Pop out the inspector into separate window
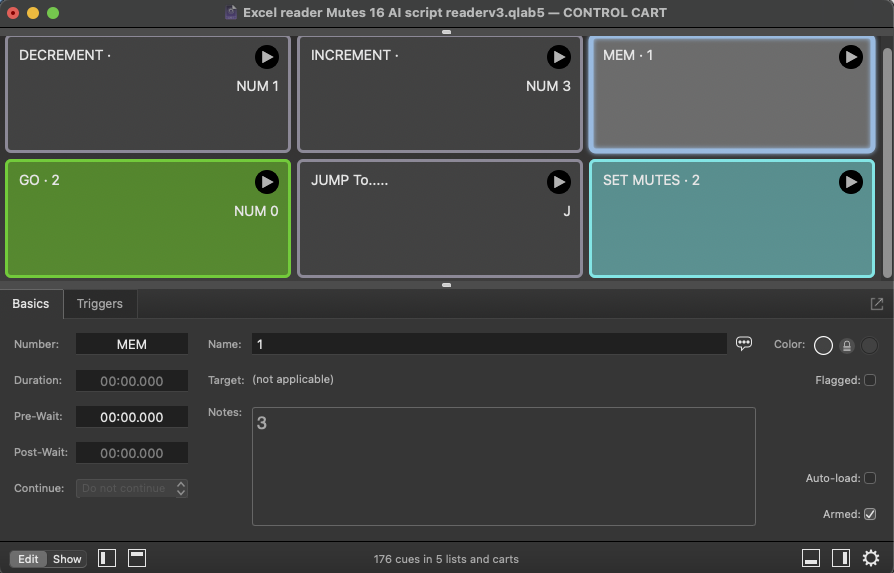 tap(877, 304)
